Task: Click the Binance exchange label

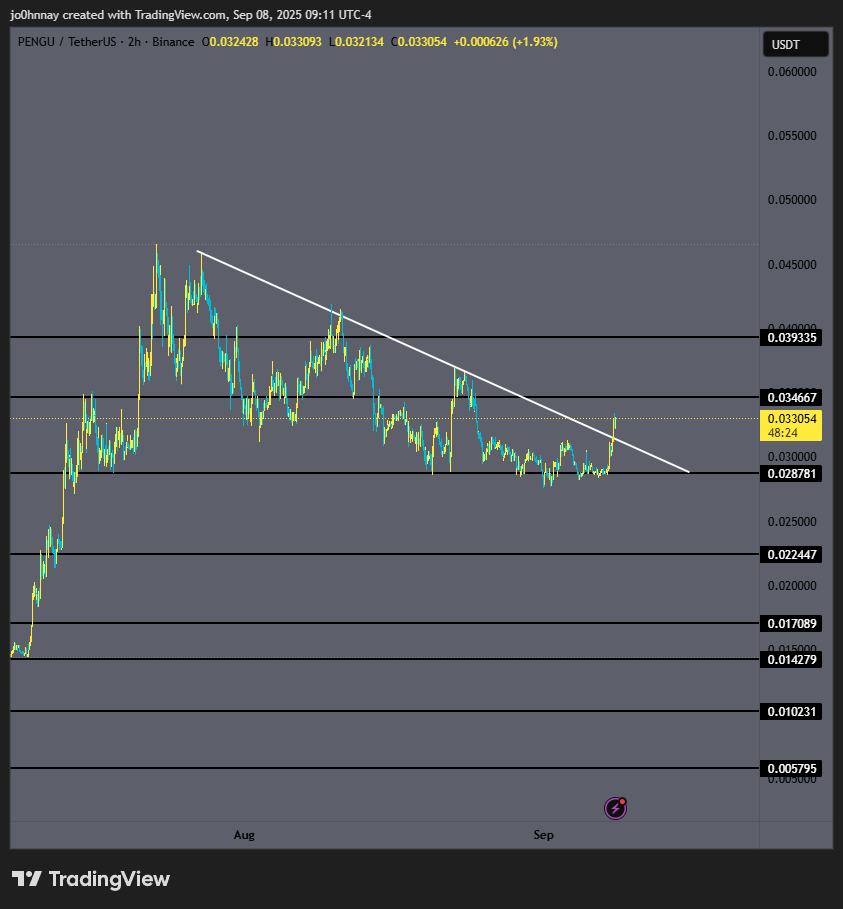Action: (173, 42)
